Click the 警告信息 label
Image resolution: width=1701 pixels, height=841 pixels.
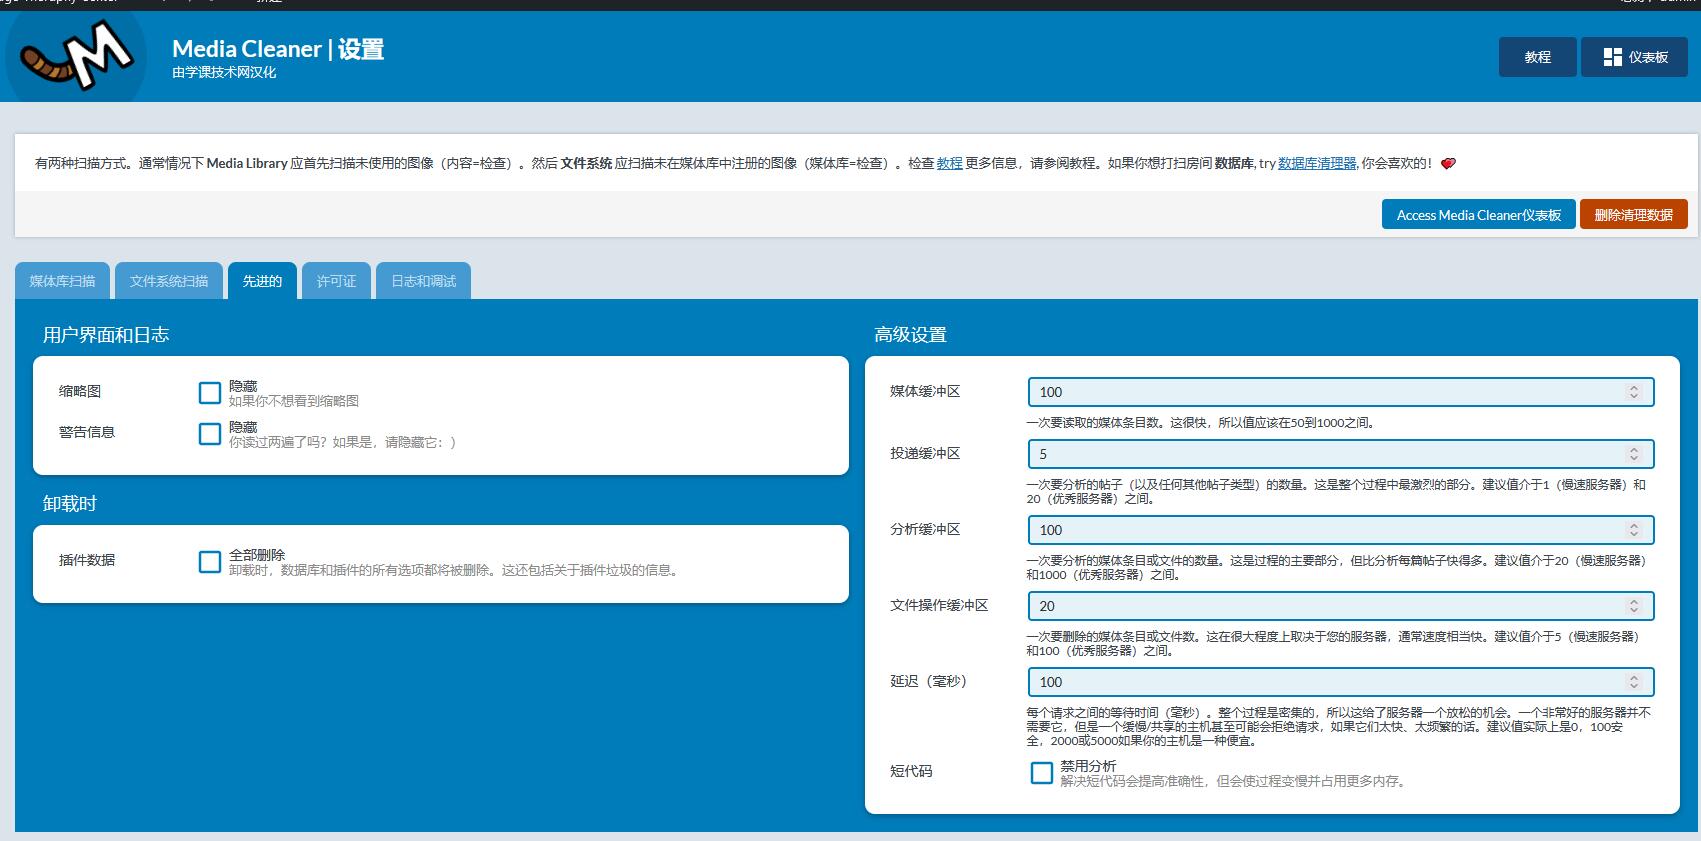click(x=87, y=432)
